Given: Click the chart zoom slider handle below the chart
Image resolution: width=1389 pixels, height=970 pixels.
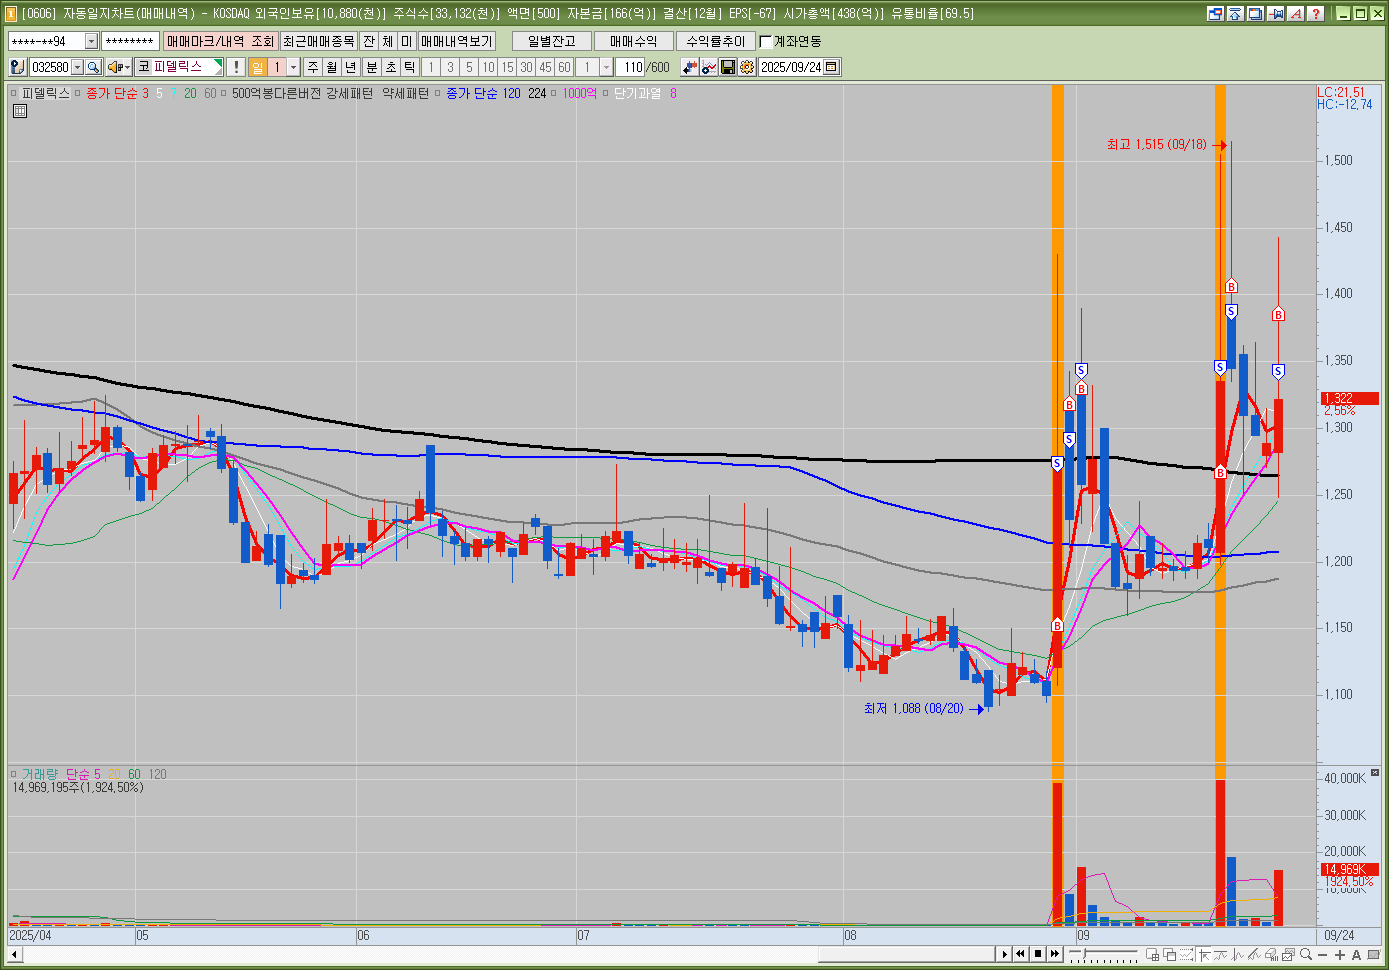Looking at the screenshot, I should pos(1084,952).
